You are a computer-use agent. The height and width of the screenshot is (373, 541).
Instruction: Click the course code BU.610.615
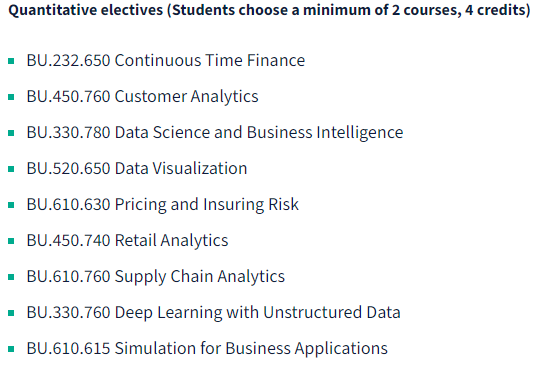(68, 348)
